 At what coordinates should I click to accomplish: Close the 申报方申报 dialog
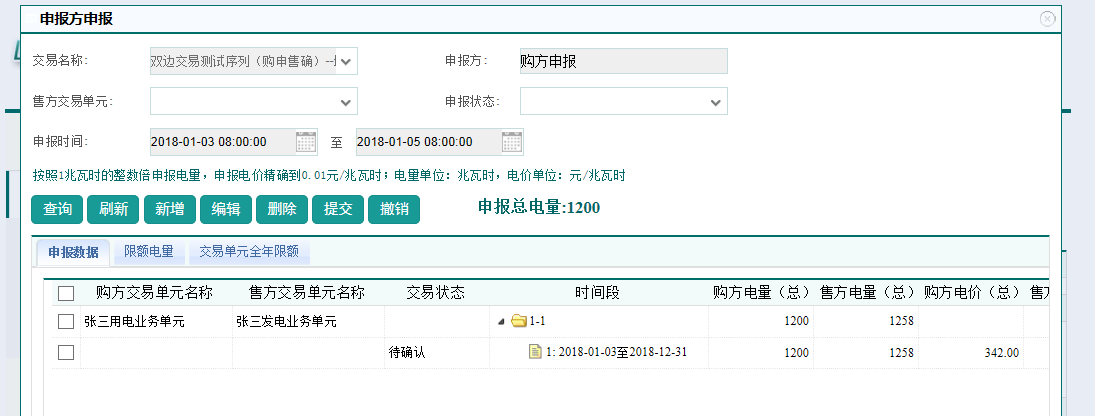(1047, 18)
